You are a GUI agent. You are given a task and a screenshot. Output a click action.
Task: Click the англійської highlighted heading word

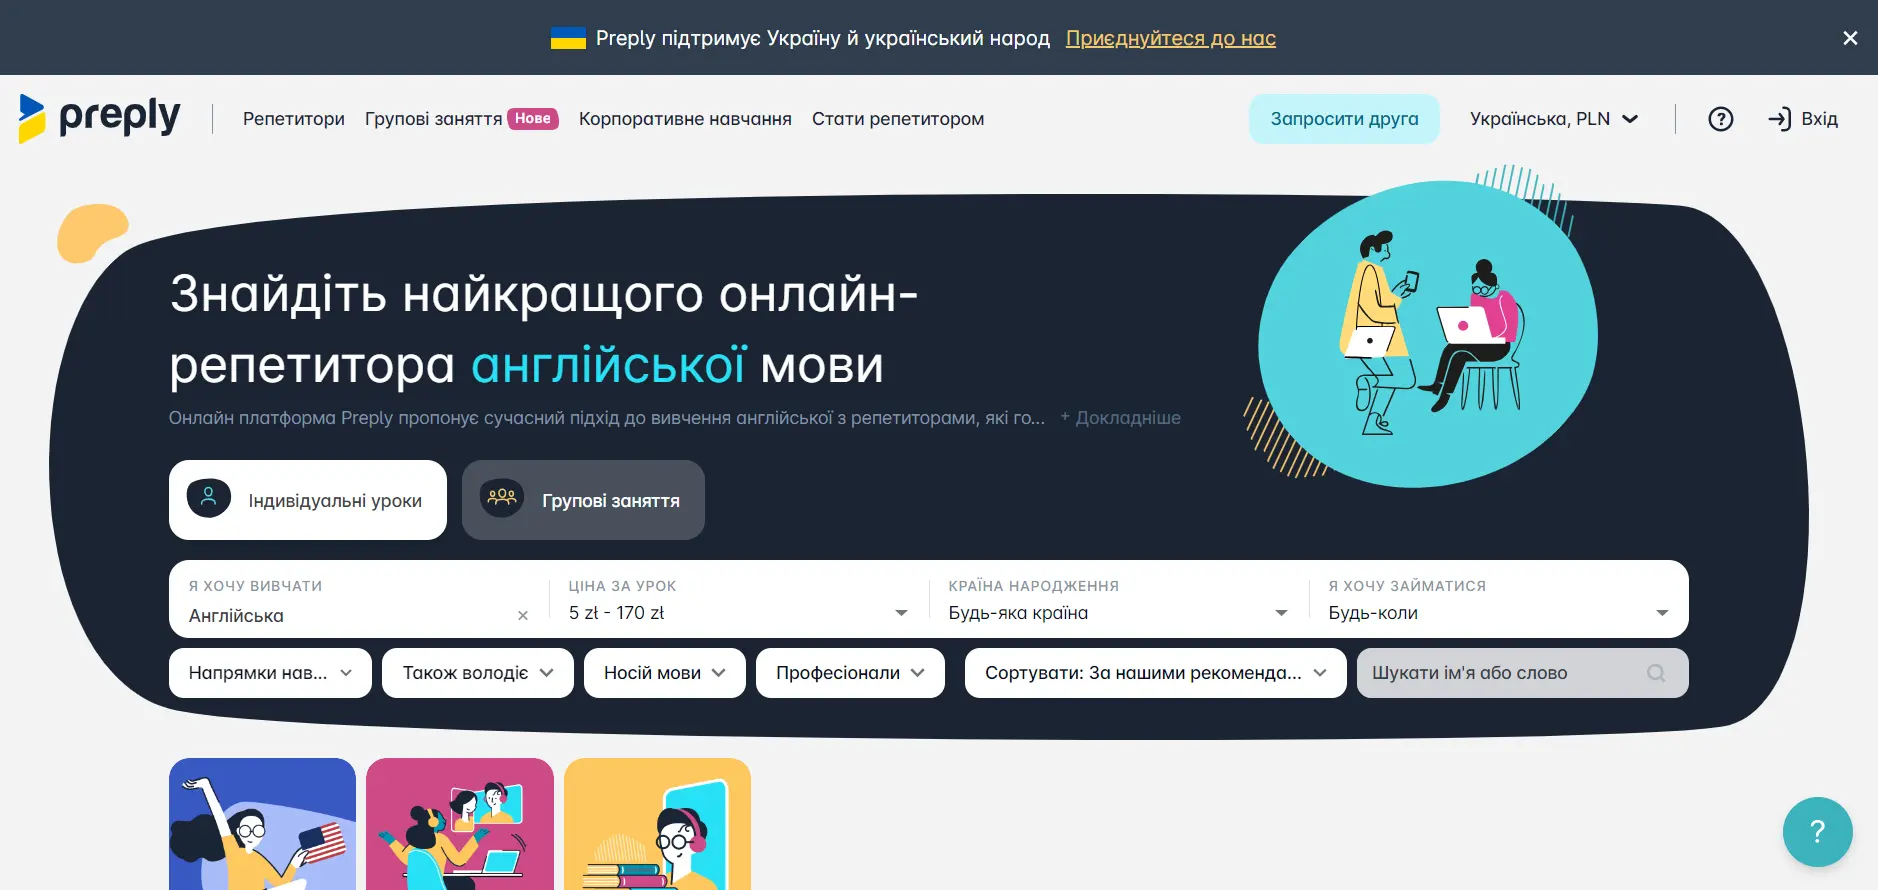608,366
